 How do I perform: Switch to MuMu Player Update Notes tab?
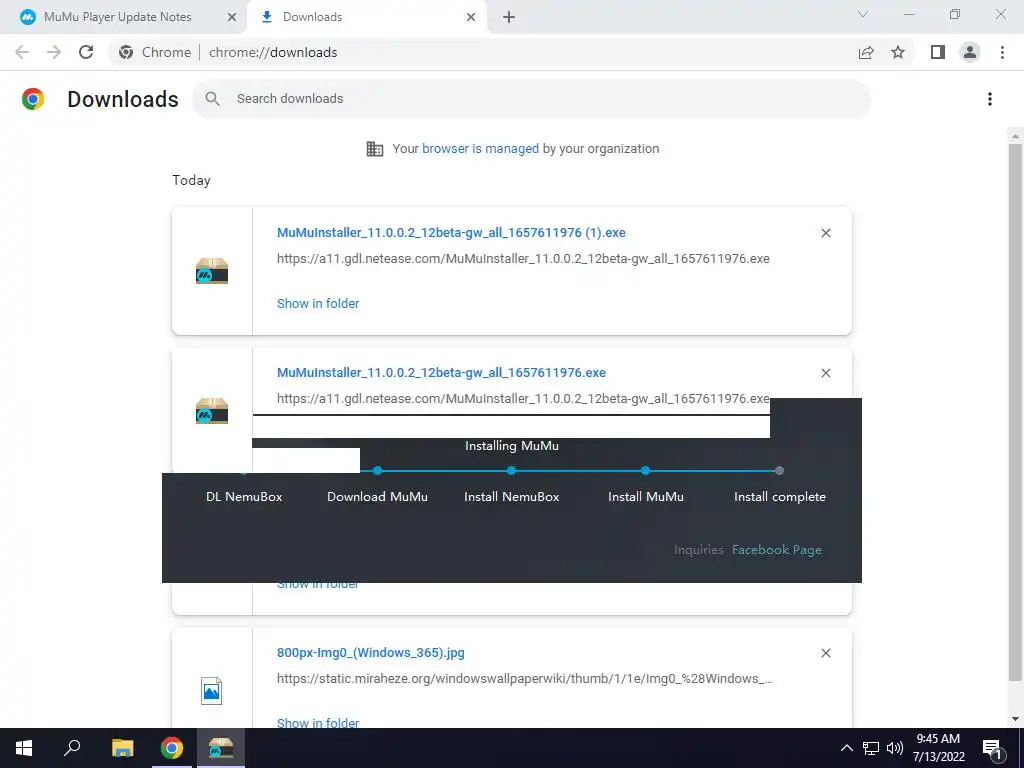pos(119,17)
